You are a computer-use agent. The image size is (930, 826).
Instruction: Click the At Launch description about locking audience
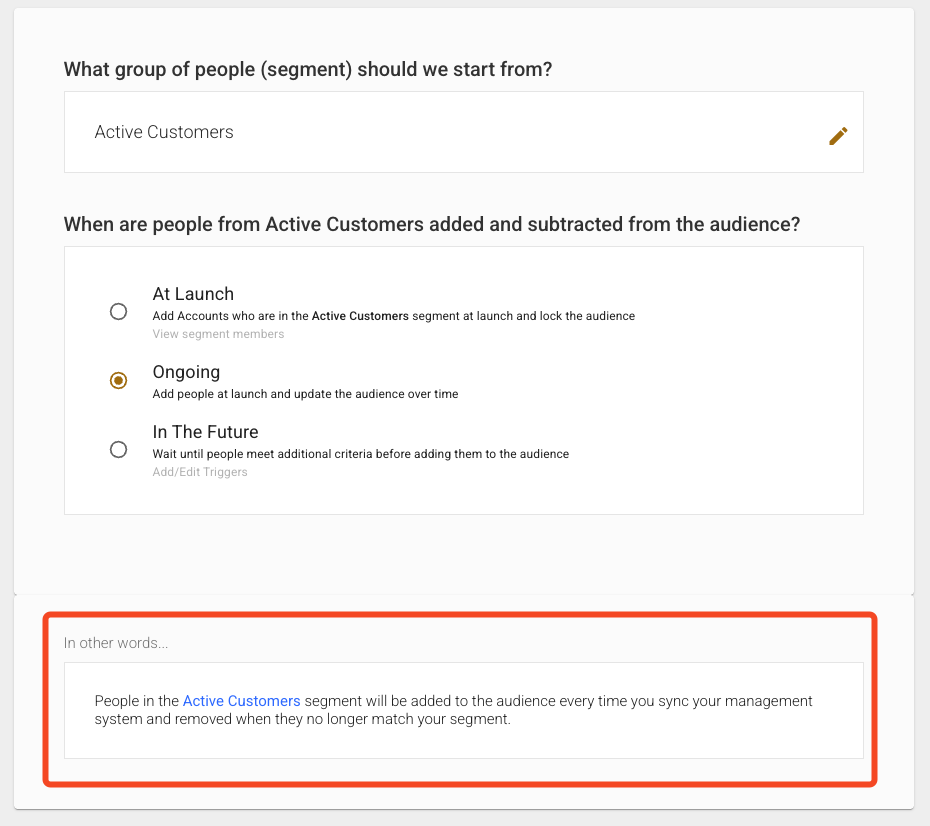[393, 316]
